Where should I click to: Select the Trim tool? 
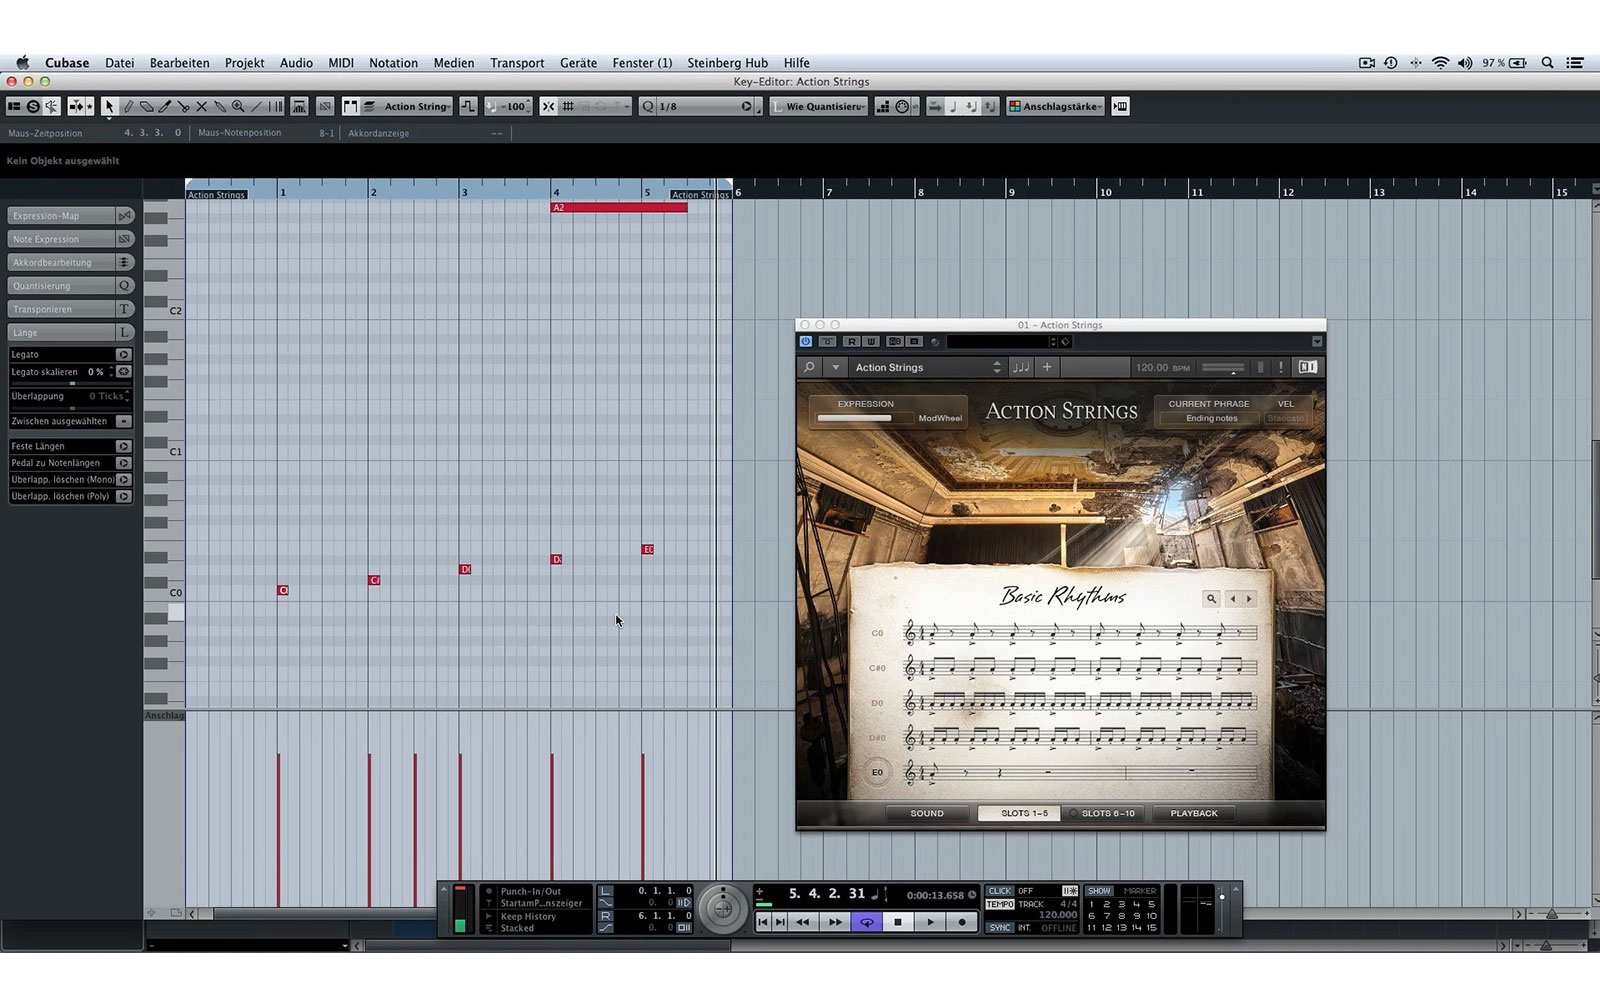165,106
